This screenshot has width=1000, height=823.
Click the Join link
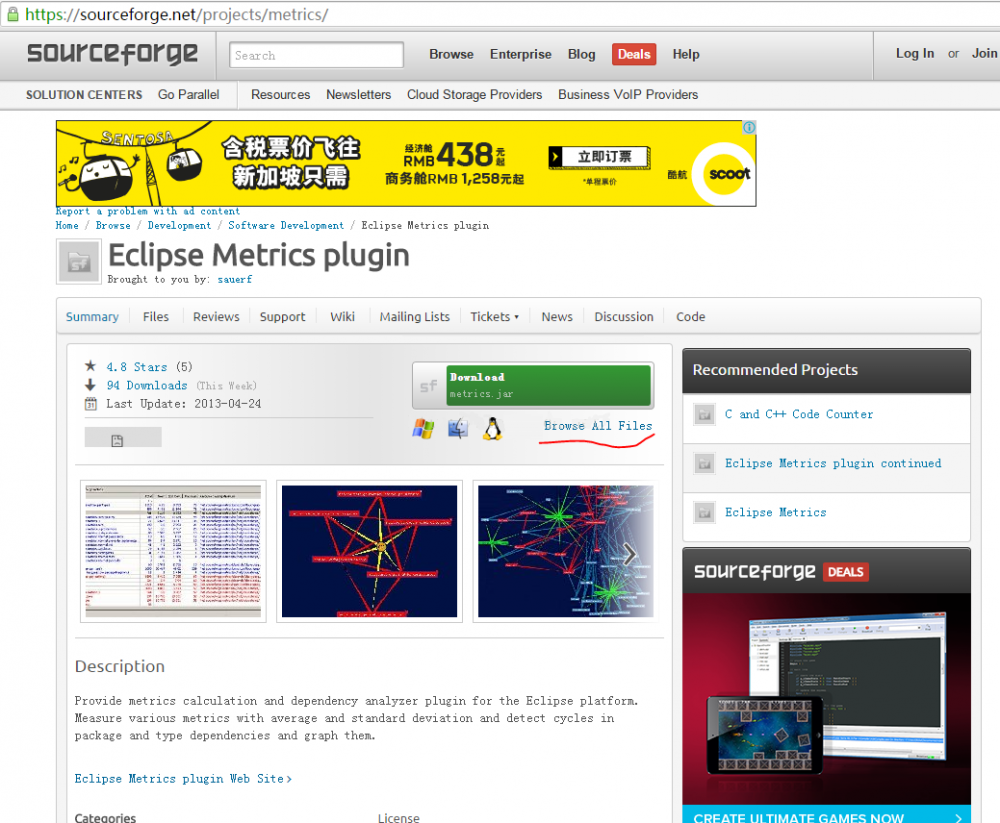click(x=984, y=54)
